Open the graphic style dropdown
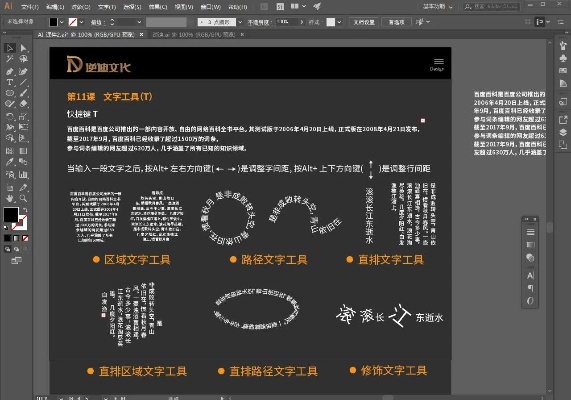The image size is (571, 400). pyautogui.click(x=339, y=22)
